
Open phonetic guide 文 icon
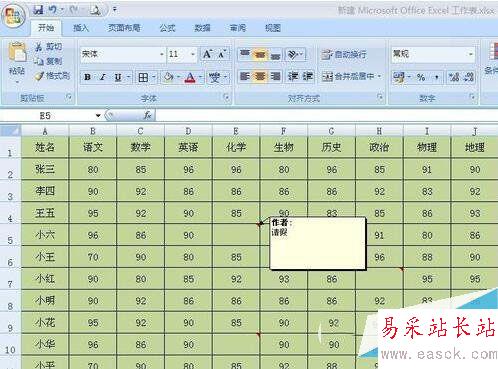(214, 77)
